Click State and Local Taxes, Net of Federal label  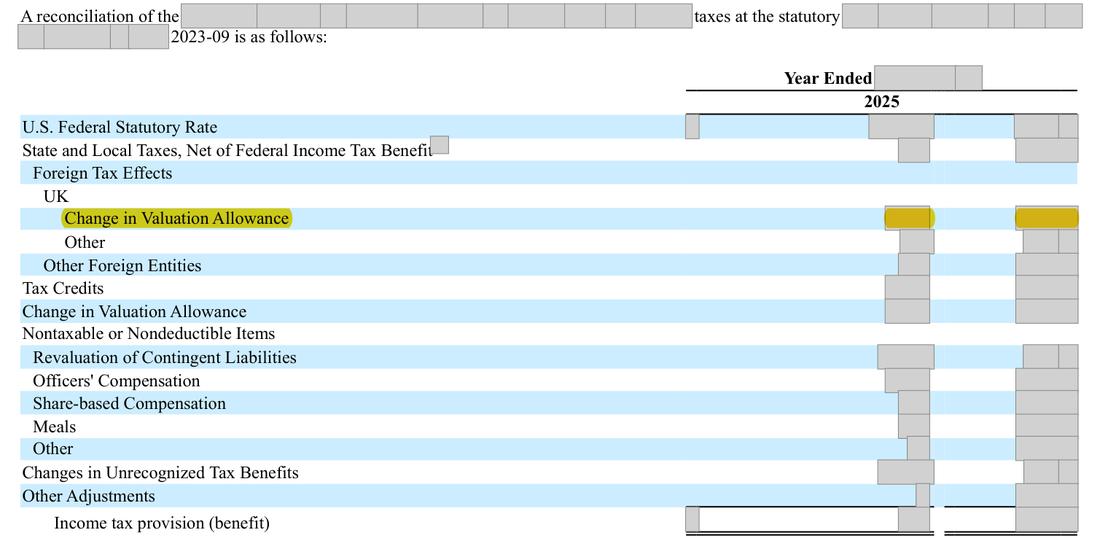[227, 151]
